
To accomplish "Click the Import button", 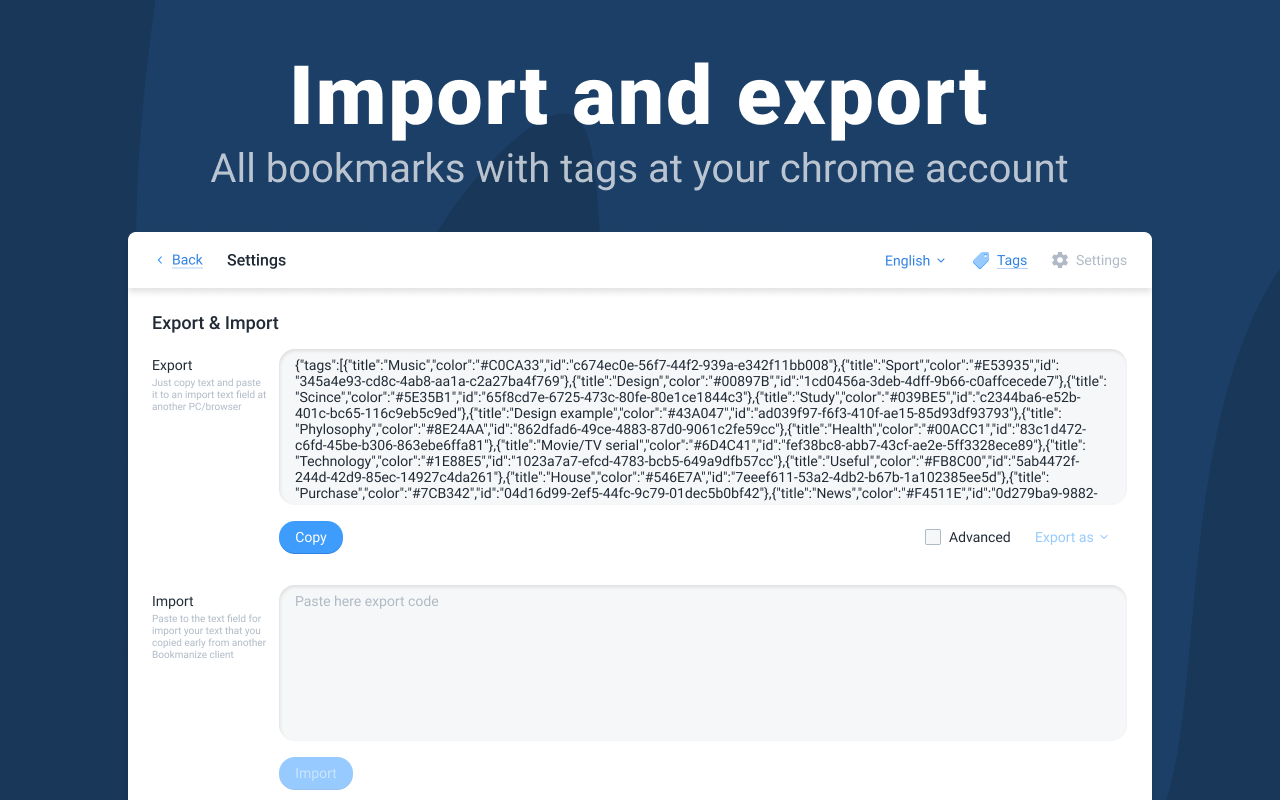I will (x=316, y=773).
